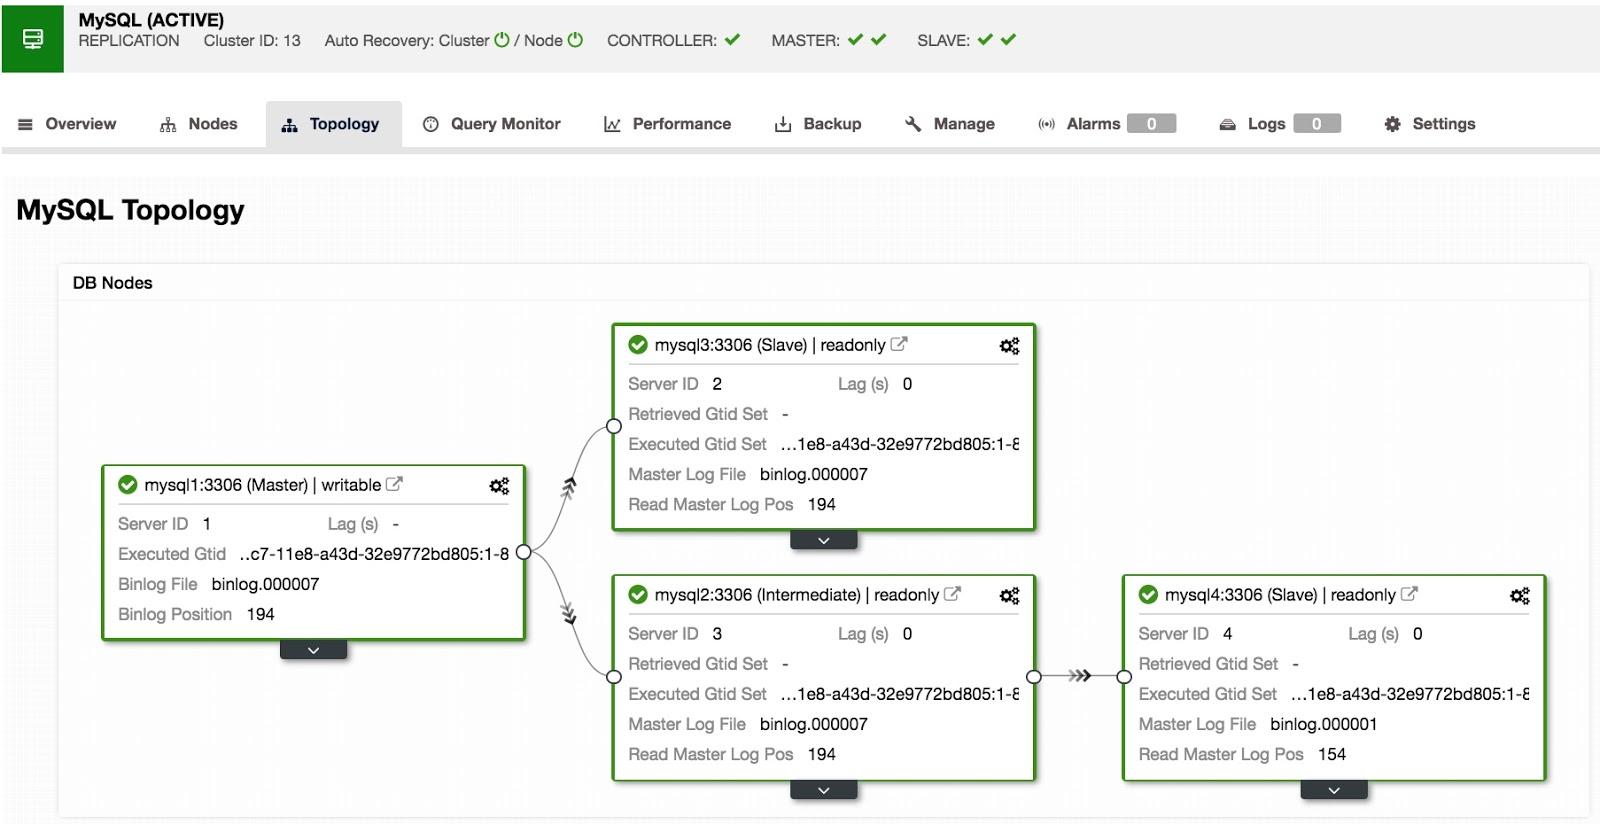Viewport: 1600px width, 824px height.
Task: Click mysql1:3306 (Master) title
Action: click(x=226, y=485)
